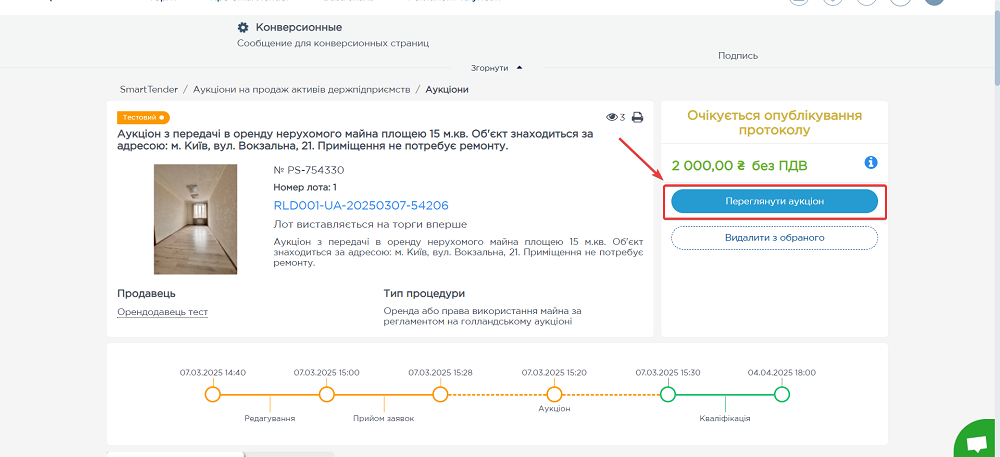Screen dimensions: 1000x457
Task: Click timeline marker at 07.03.2025 14:40
Action: 212,394
